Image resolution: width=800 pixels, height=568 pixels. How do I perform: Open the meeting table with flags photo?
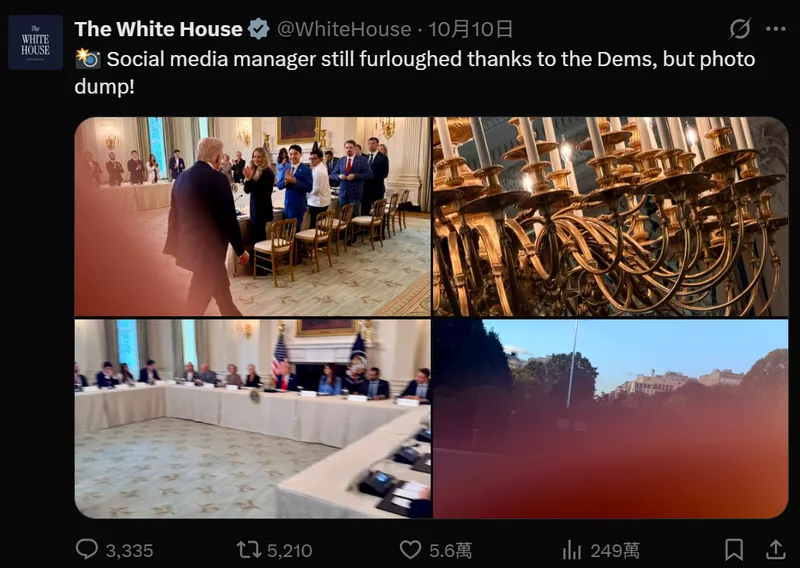(253, 418)
